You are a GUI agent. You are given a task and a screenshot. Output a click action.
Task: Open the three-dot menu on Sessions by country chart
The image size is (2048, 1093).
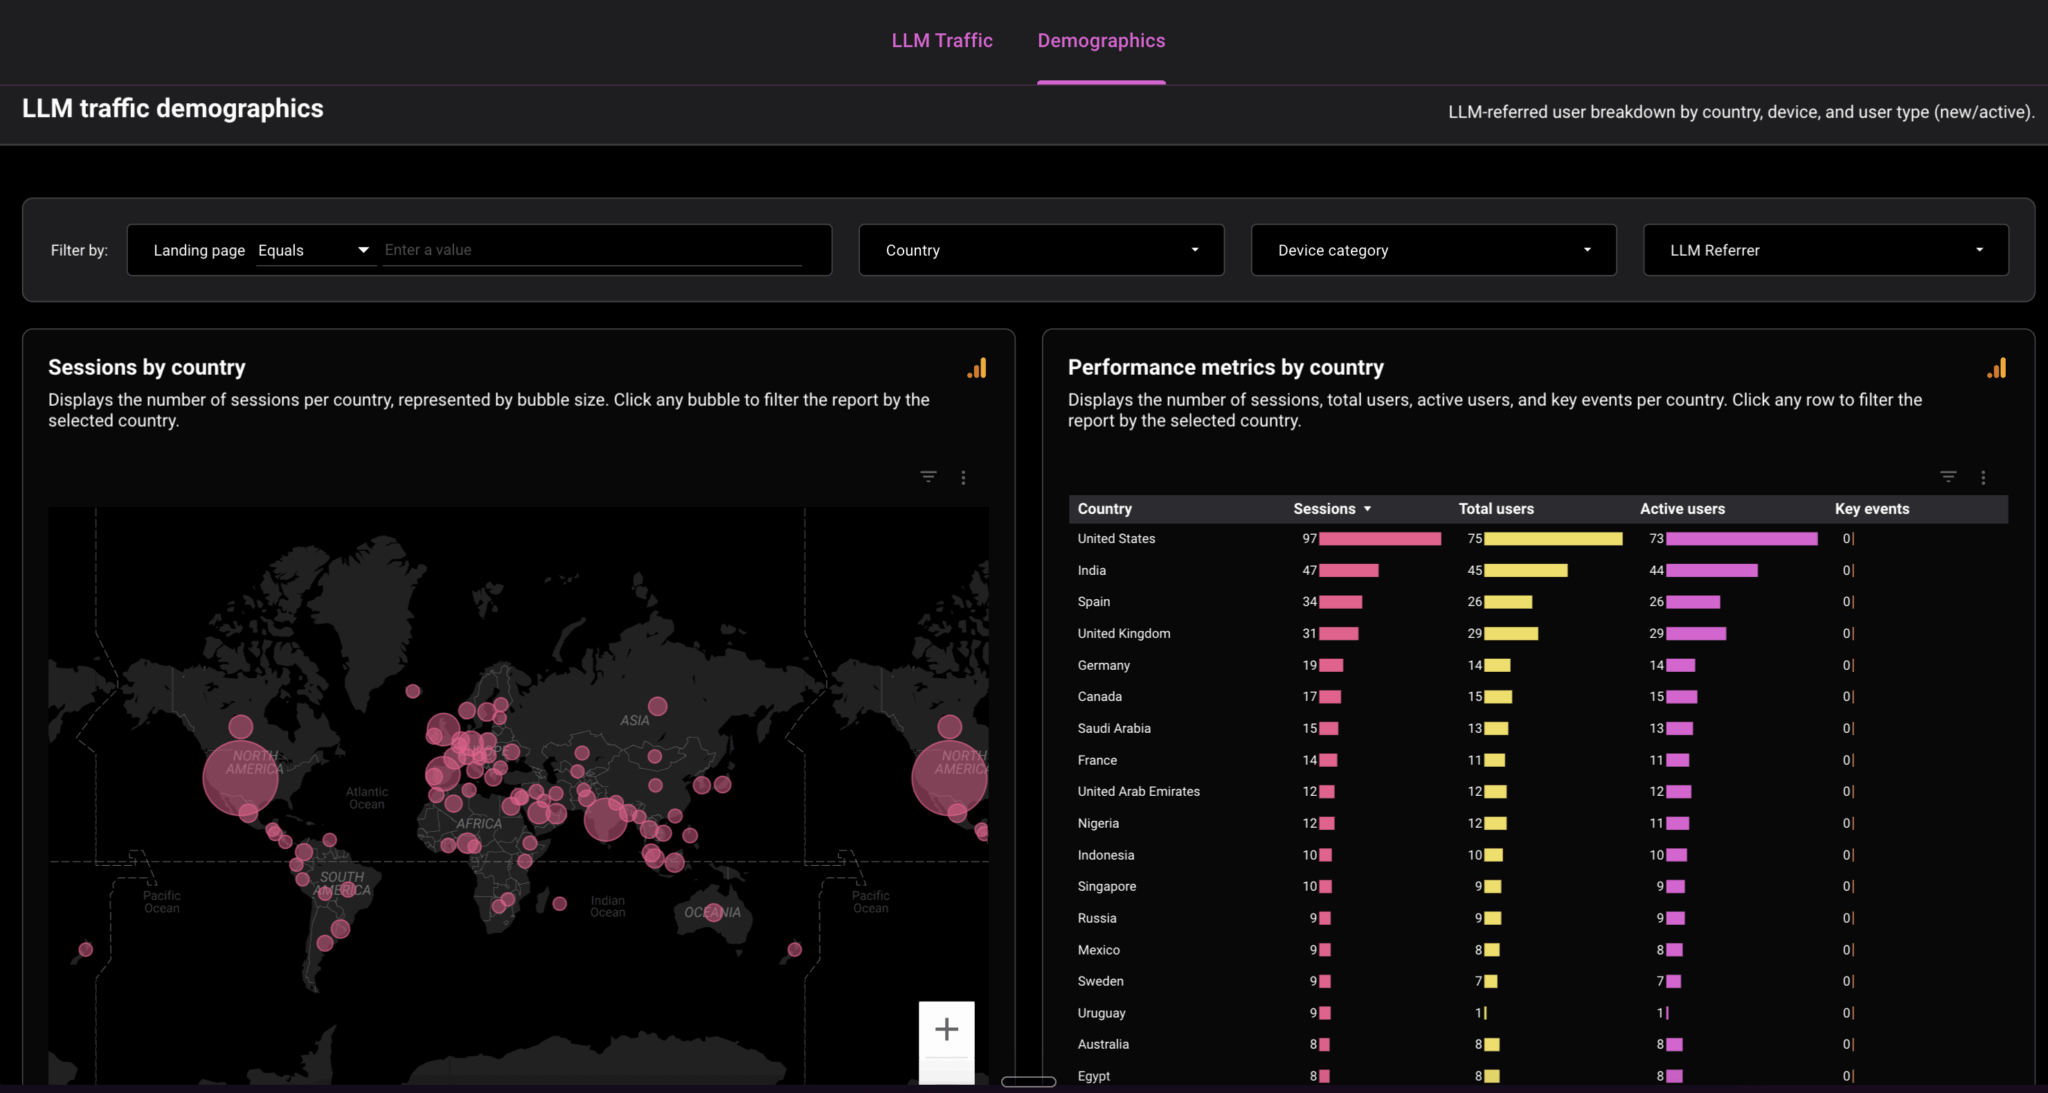(963, 477)
